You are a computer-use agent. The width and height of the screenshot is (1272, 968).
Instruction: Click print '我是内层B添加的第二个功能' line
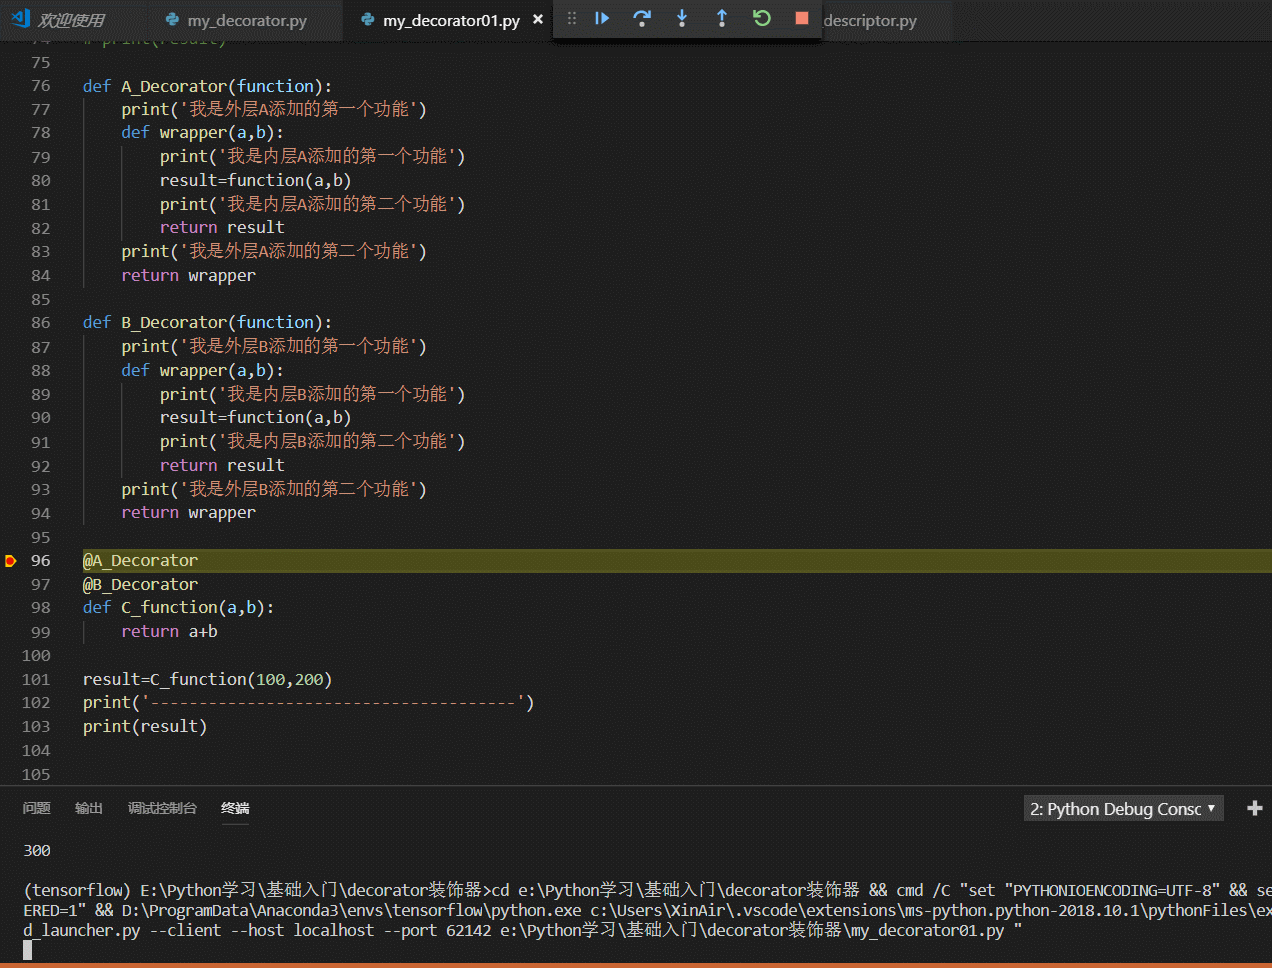click(312, 442)
